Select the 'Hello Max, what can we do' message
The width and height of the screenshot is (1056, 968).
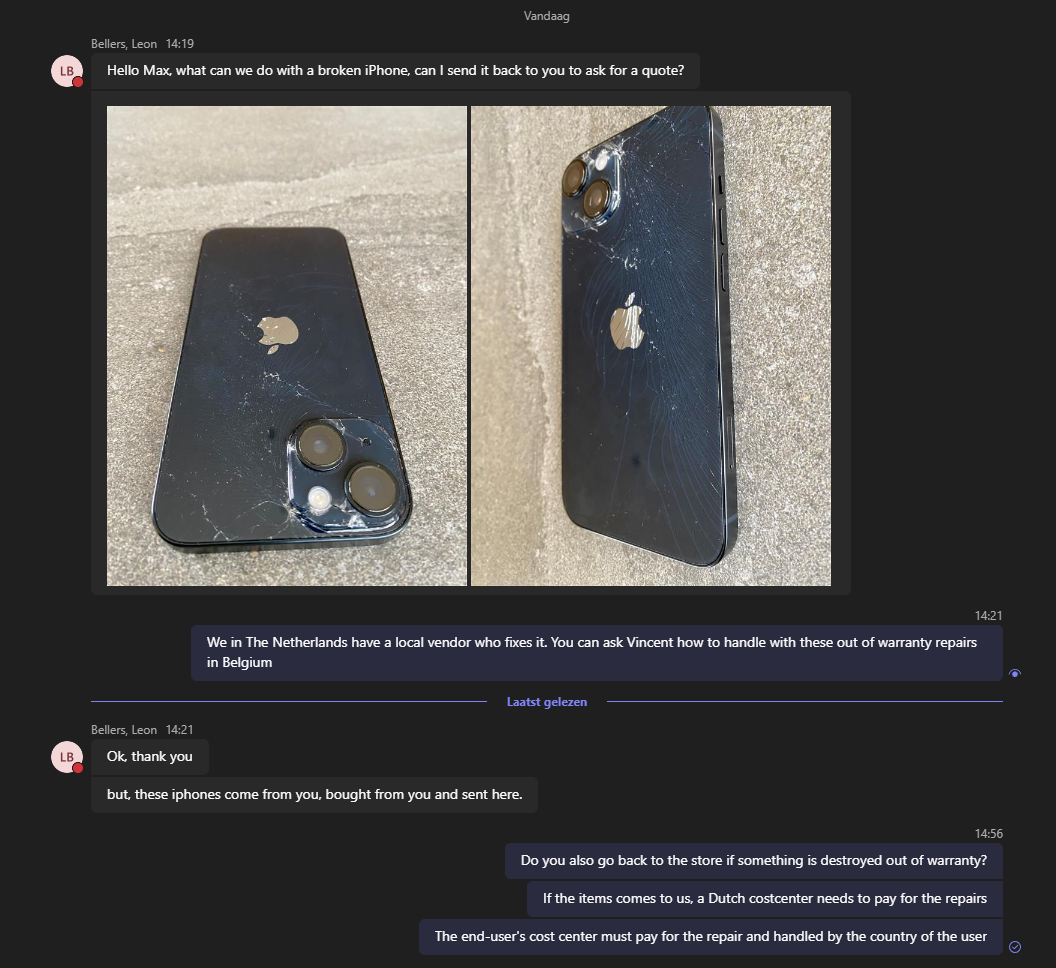[395, 71]
